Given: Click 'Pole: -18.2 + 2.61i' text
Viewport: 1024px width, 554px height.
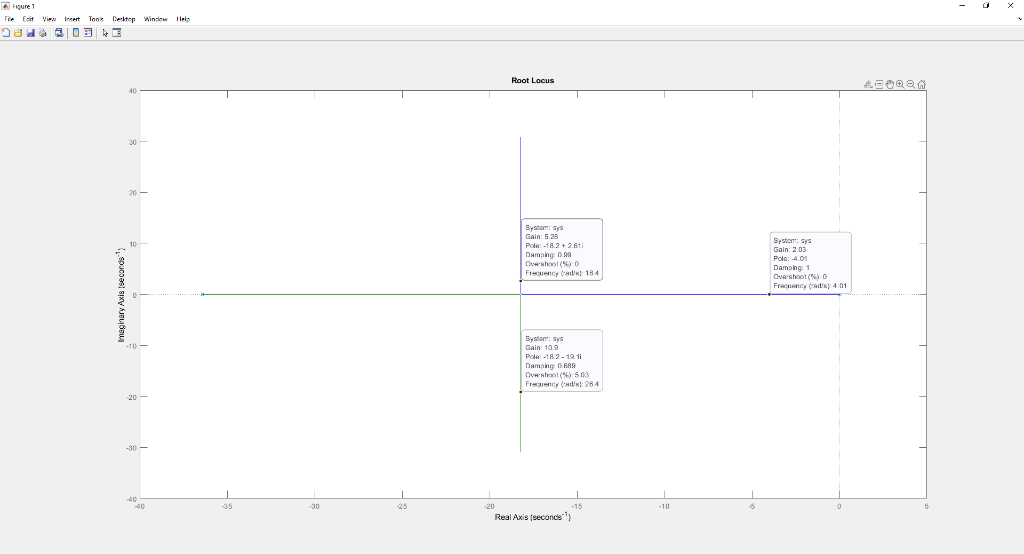Looking at the screenshot, I should (x=554, y=246).
